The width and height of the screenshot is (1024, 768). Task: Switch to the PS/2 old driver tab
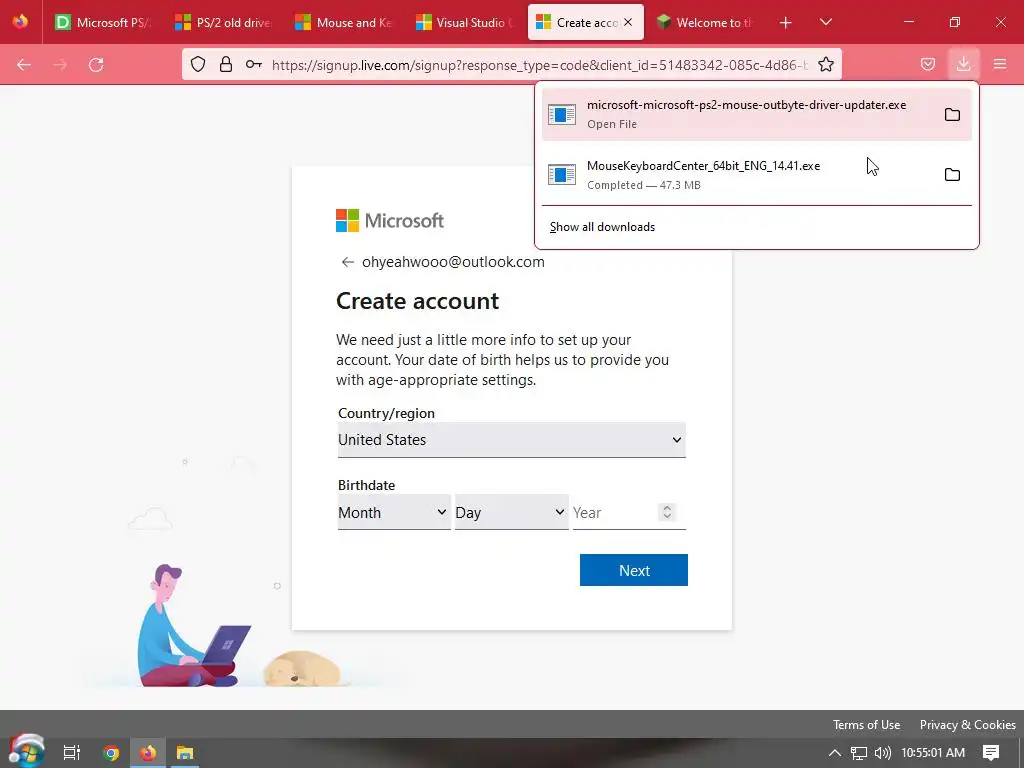[223, 22]
